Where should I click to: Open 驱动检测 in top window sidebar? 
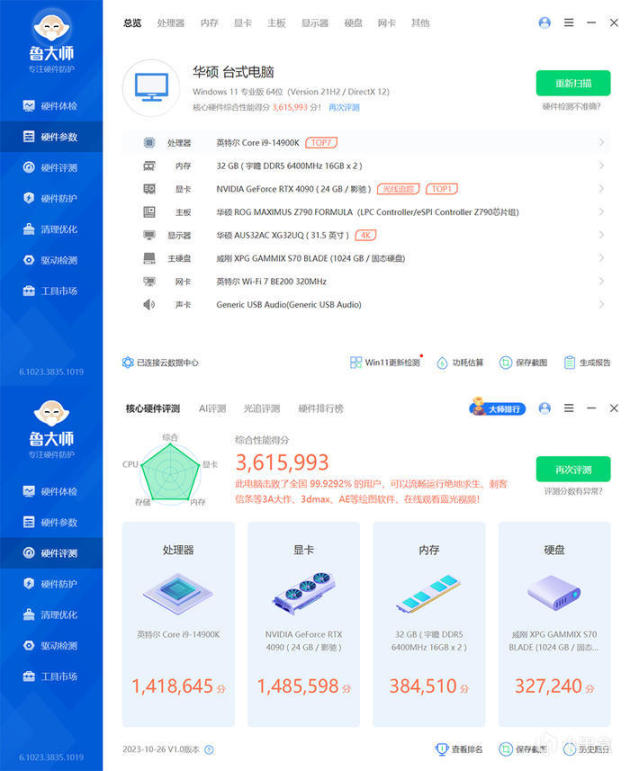tap(51, 260)
